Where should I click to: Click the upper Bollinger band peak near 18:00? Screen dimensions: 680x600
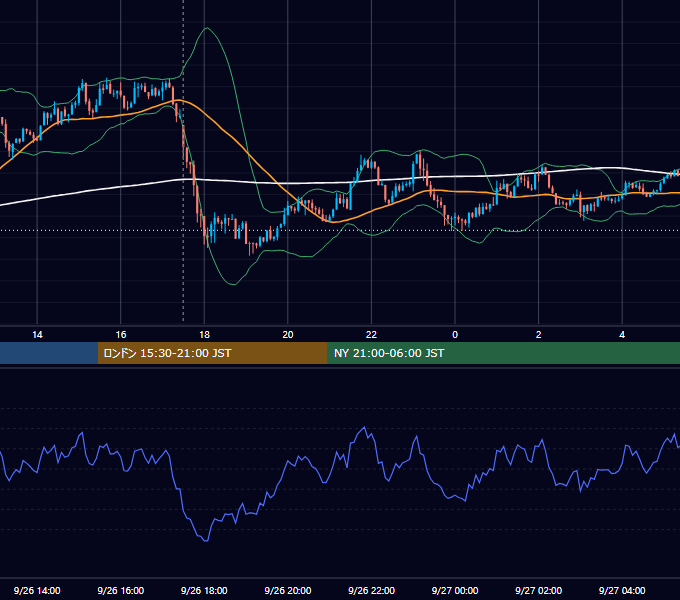[x=207, y=28]
